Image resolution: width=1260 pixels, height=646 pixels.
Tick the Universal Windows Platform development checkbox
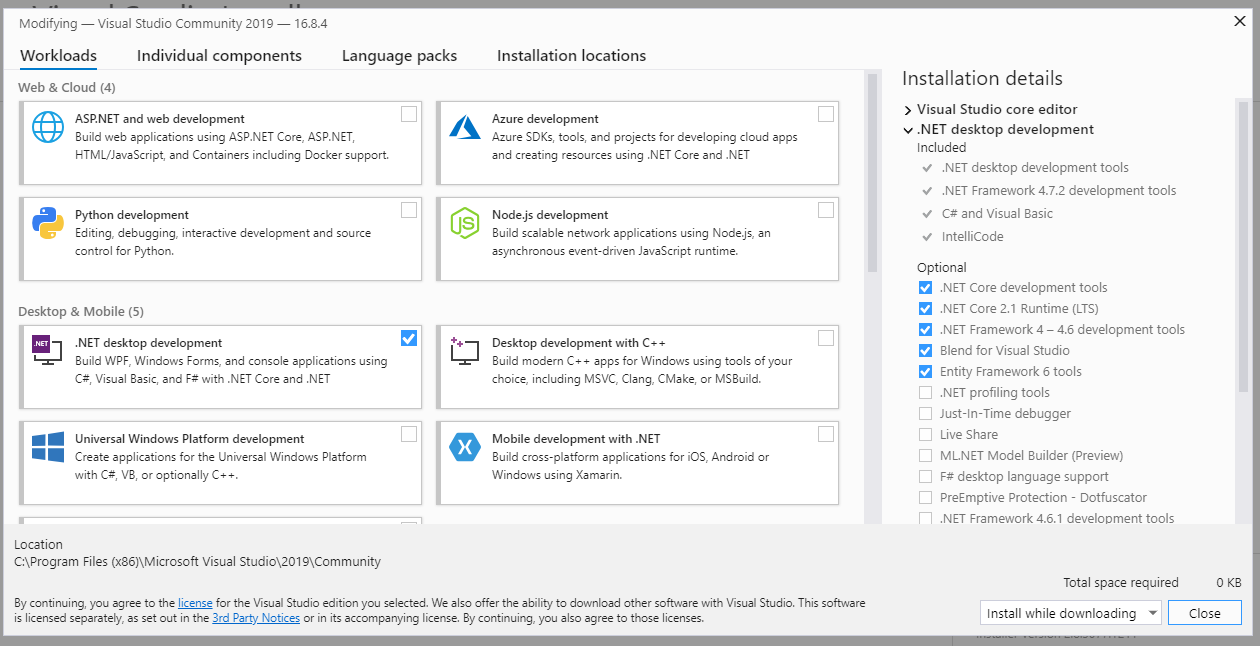tap(409, 434)
